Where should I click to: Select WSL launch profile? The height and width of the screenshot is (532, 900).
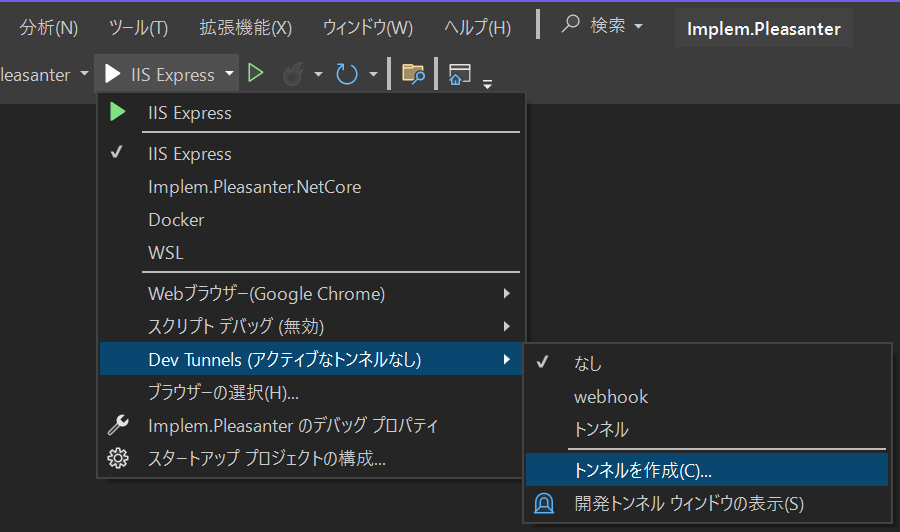pos(311,253)
